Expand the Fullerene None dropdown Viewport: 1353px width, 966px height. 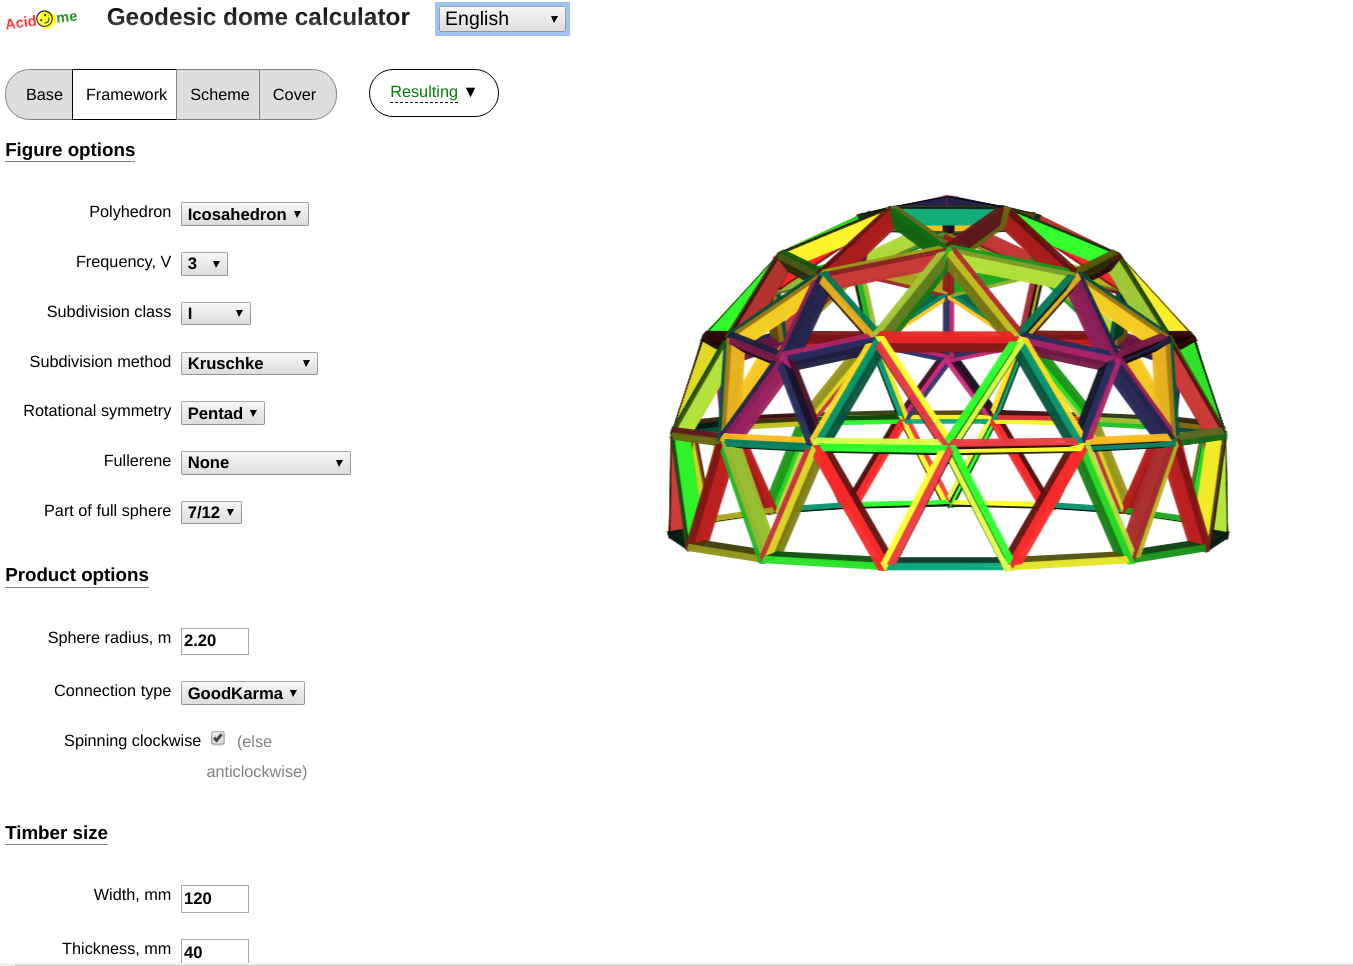[265, 463]
